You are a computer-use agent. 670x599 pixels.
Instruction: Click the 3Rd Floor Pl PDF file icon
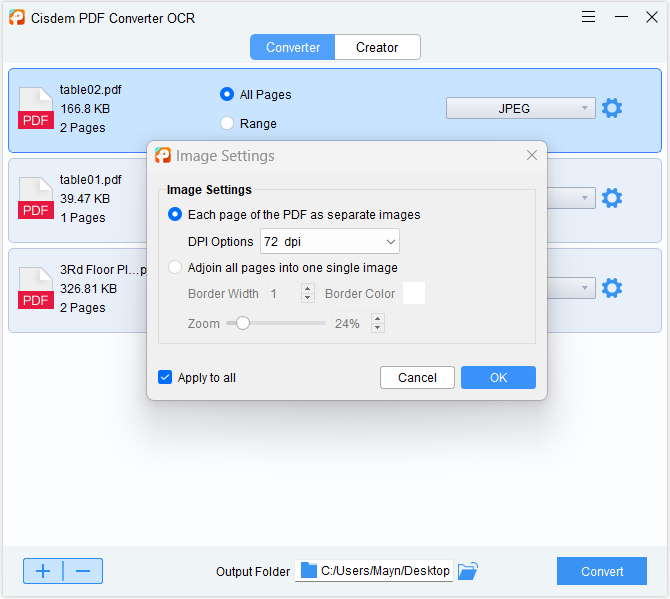(x=36, y=288)
